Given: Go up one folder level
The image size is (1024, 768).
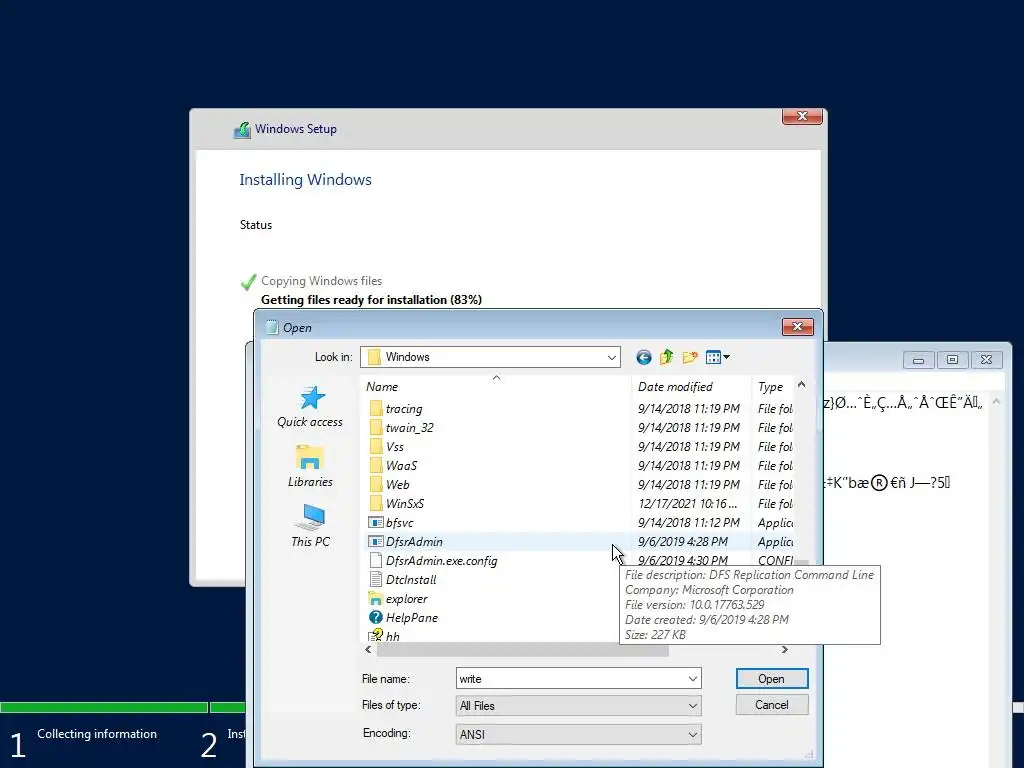Looking at the screenshot, I should (x=667, y=357).
